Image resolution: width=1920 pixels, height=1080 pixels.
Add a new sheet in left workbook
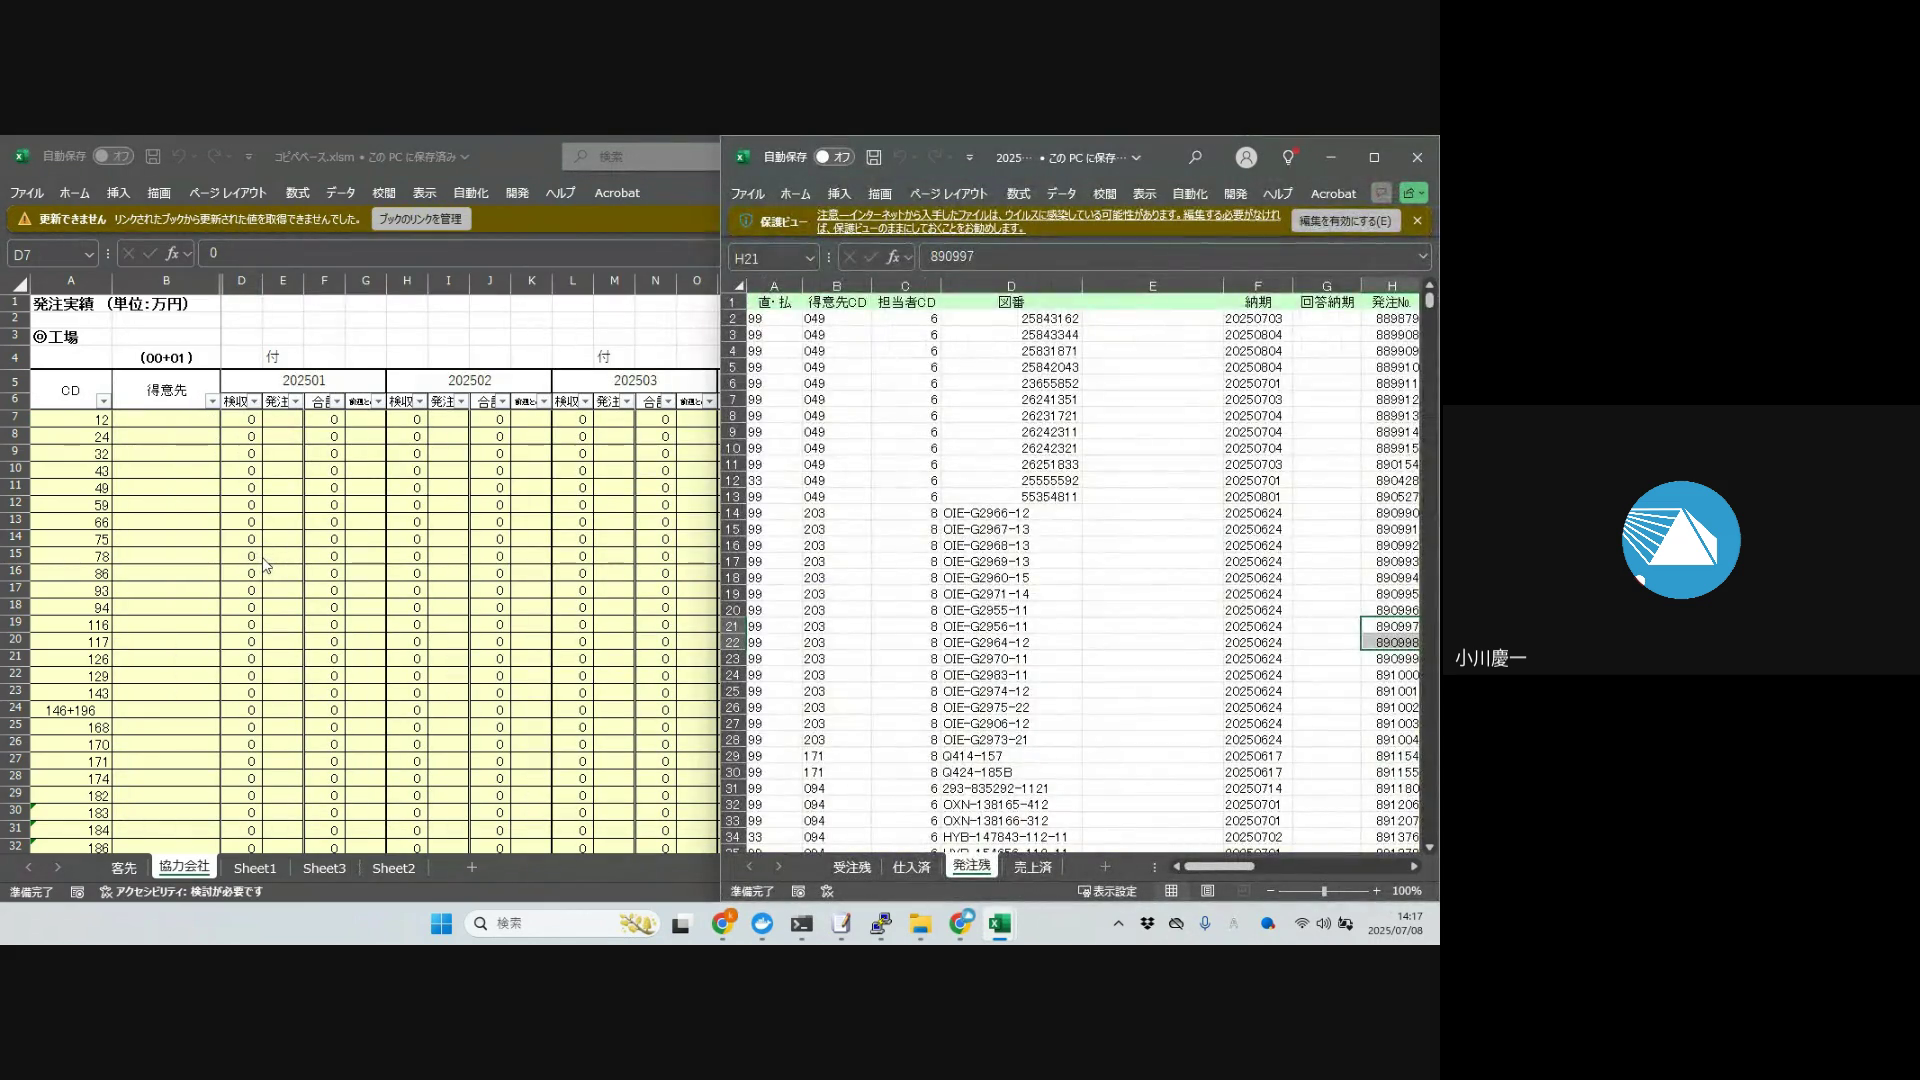tap(471, 868)
